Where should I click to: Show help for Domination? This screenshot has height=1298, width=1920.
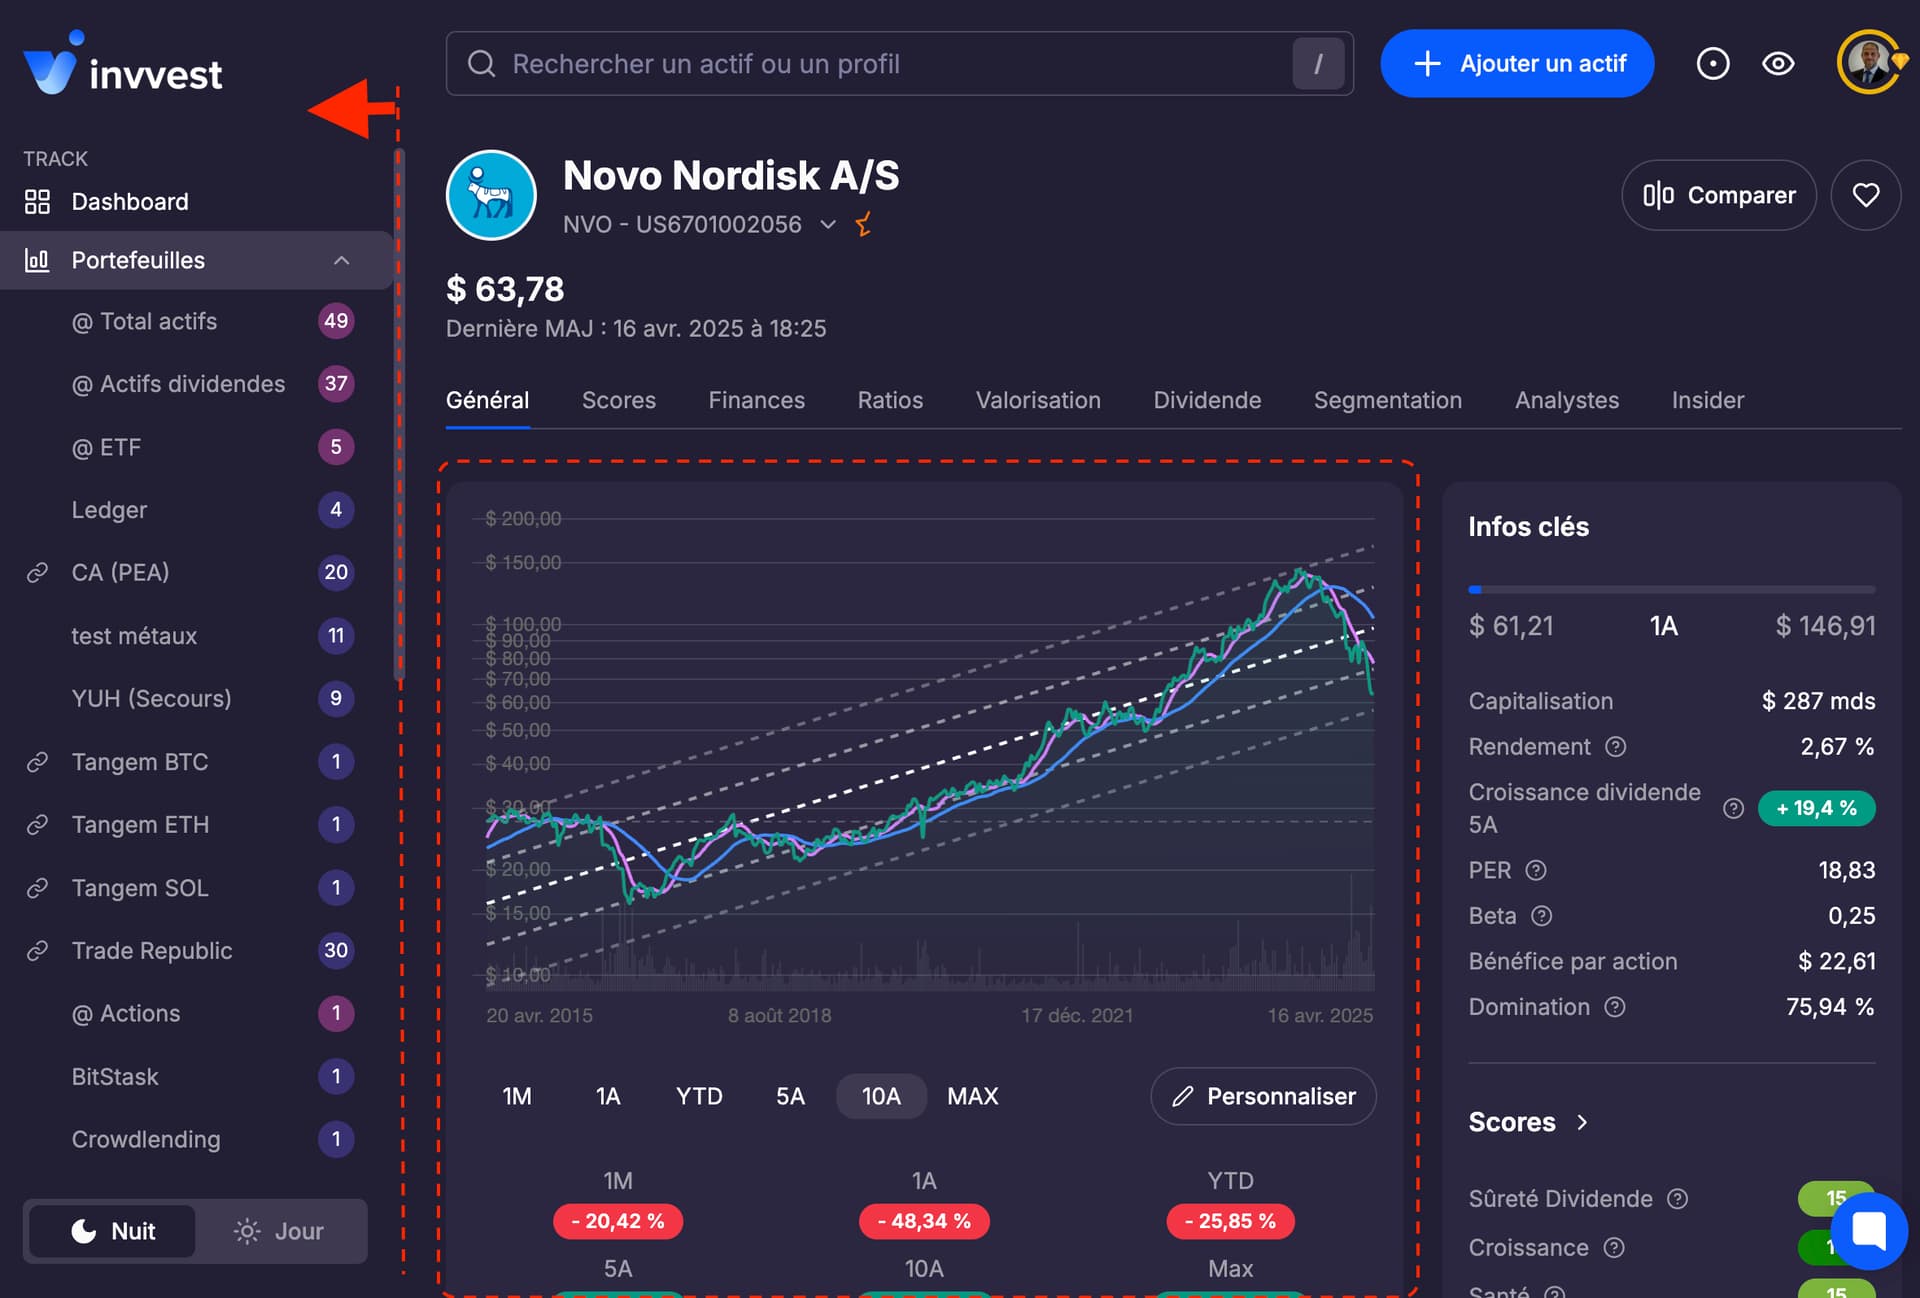pyautogui.click(x=1615, y=1007)
